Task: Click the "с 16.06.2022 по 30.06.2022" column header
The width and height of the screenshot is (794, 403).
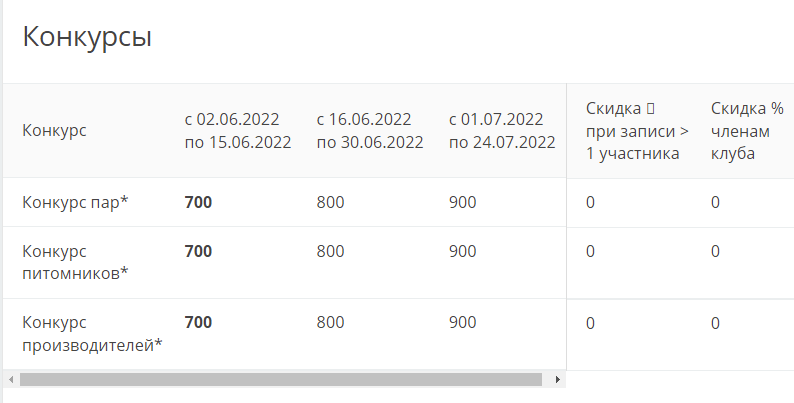Action: coord(369,130)
